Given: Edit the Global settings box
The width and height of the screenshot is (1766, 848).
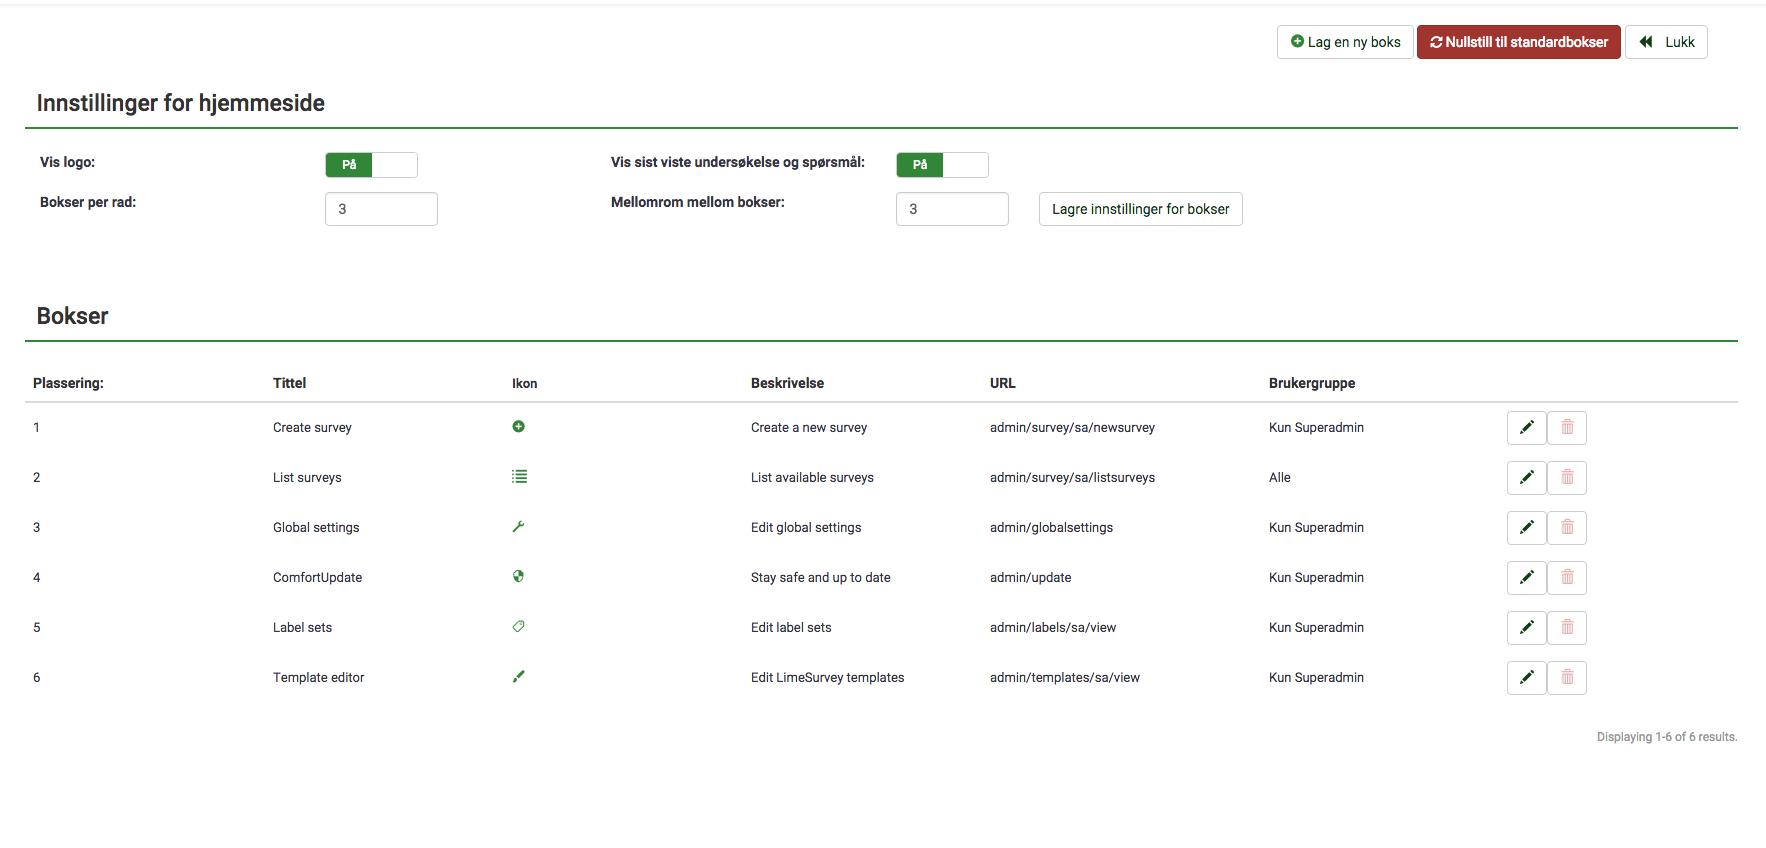Looking at the screenshot, I should point(1526,528).
